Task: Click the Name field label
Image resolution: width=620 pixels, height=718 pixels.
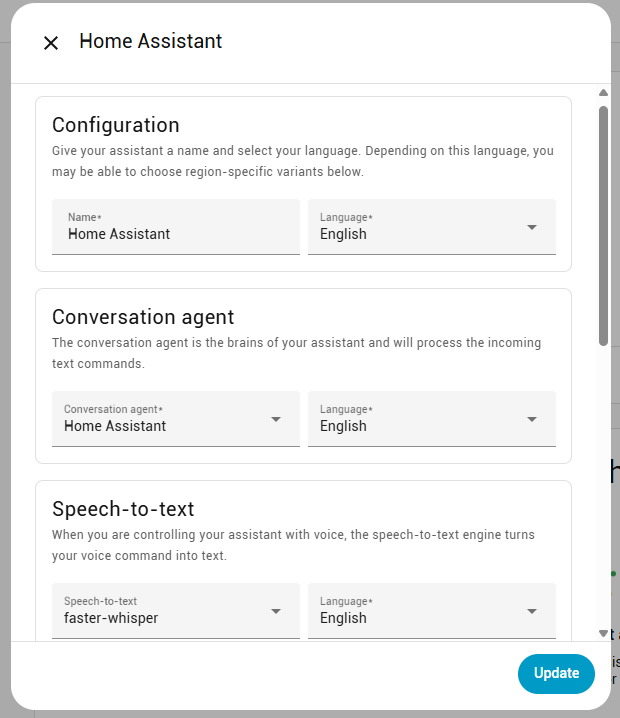Action: tap(86, 217)
